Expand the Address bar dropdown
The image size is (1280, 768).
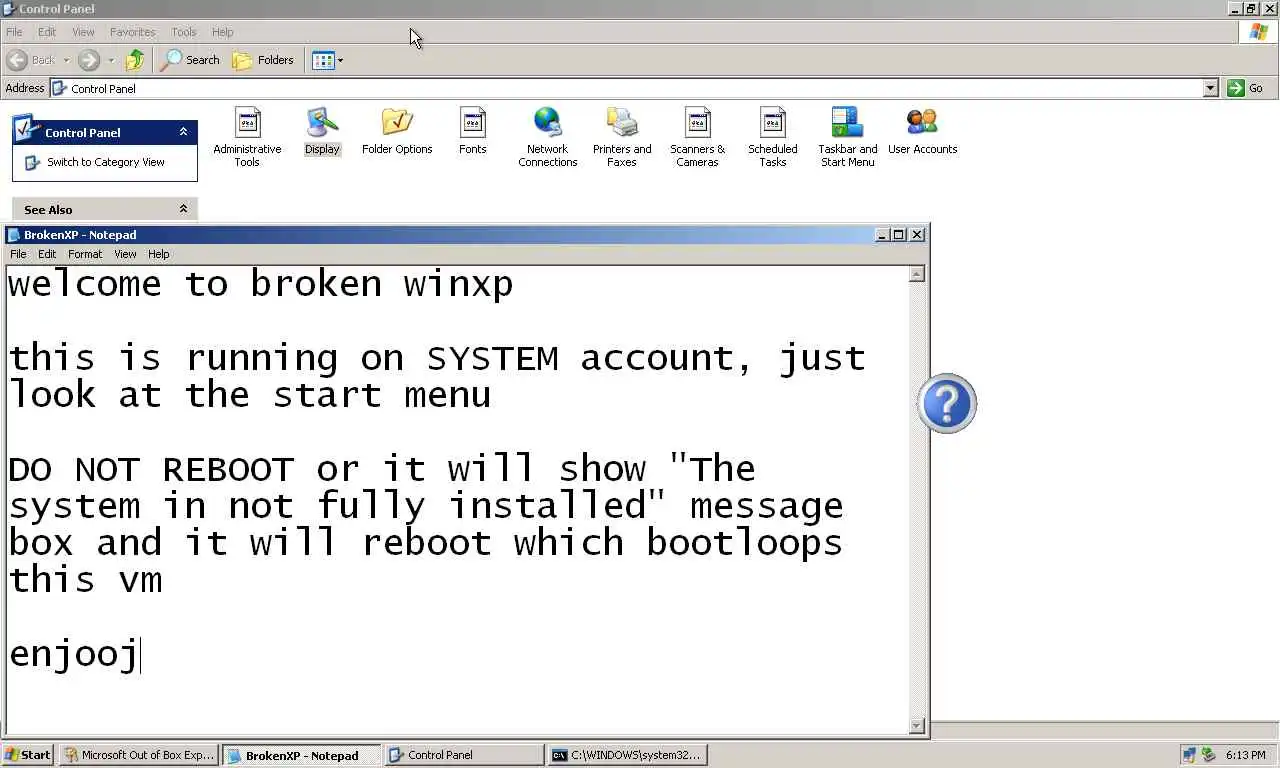(x=1210, y=88)
